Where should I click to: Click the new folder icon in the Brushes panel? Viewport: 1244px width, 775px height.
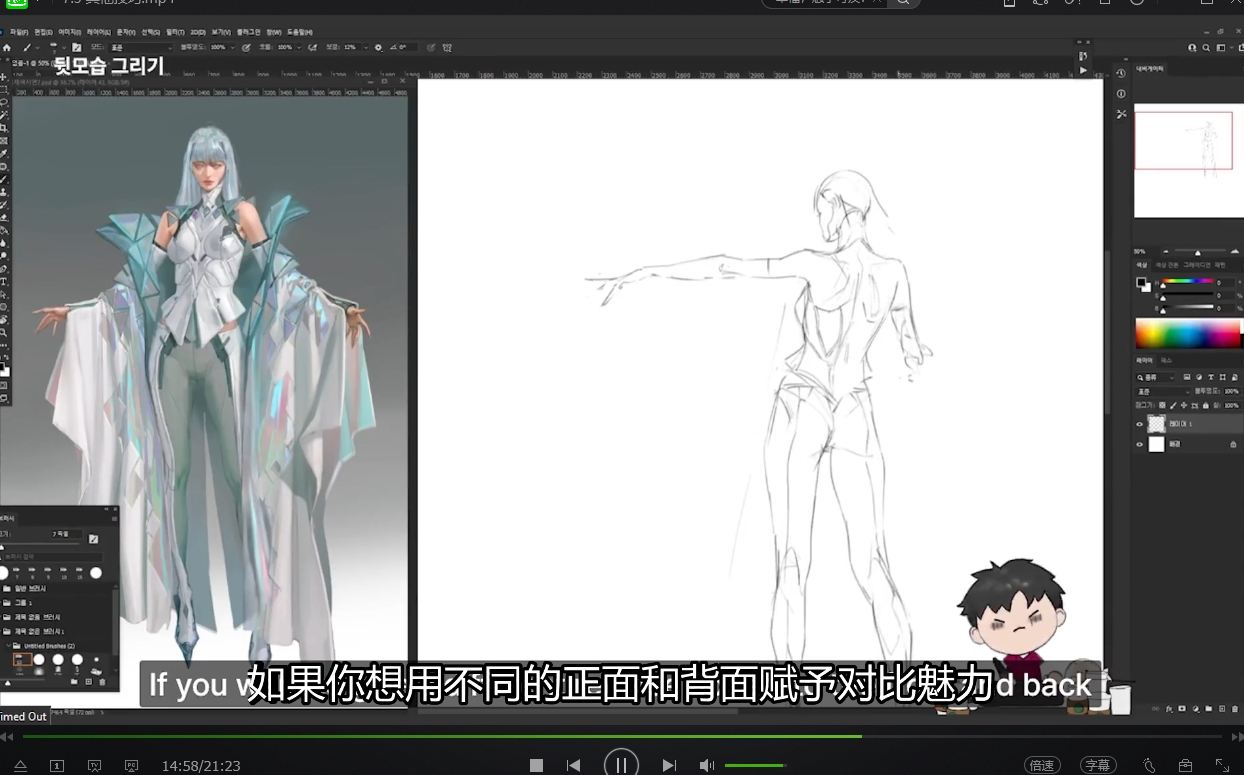coord(75,681)
